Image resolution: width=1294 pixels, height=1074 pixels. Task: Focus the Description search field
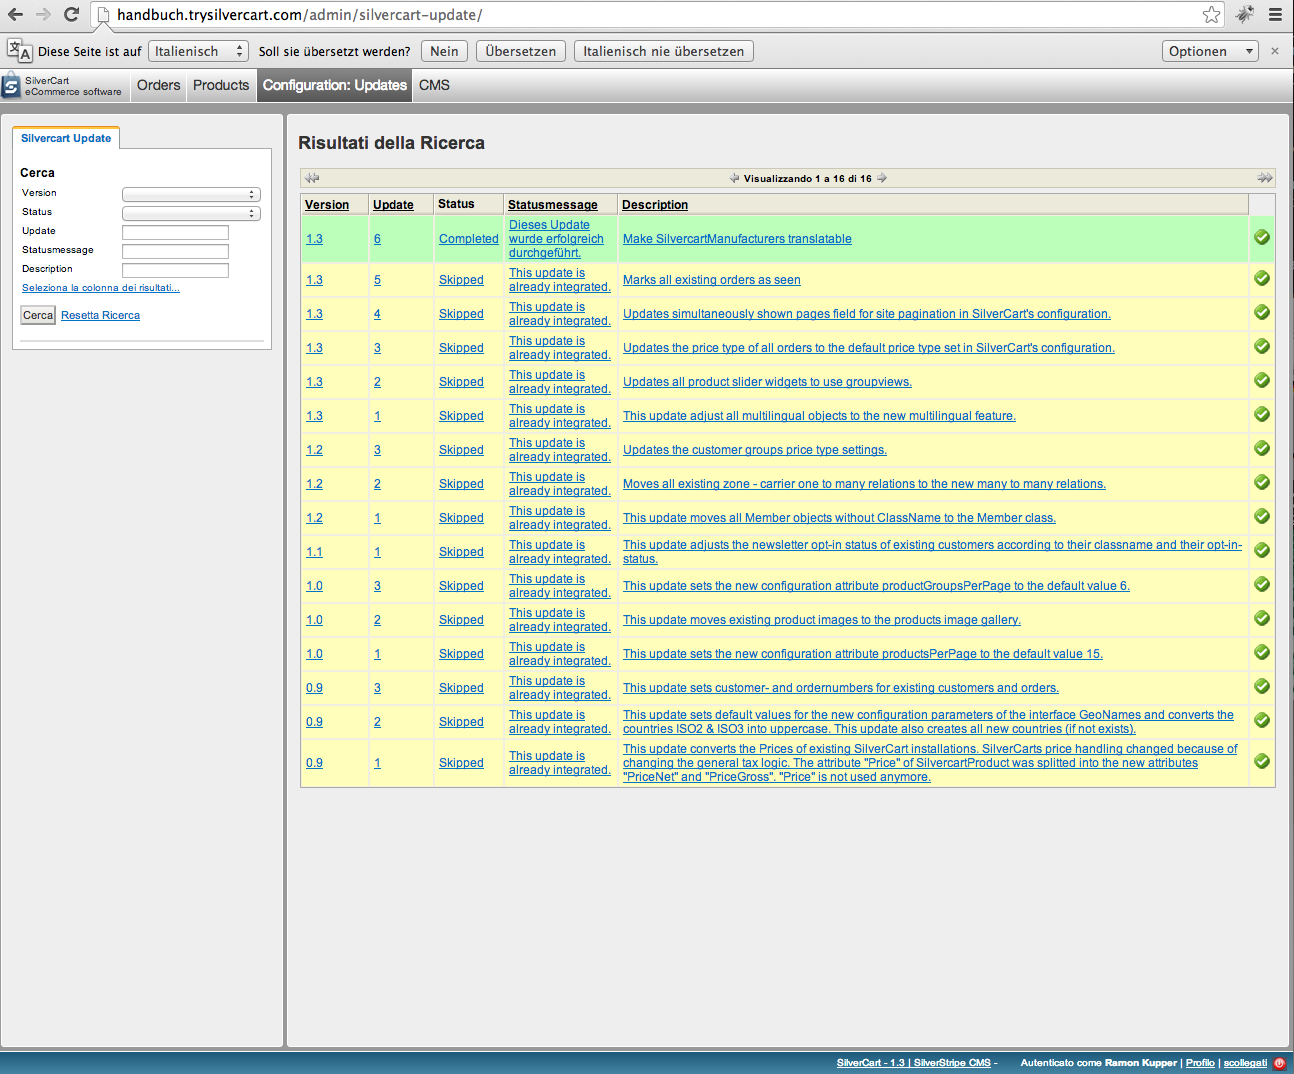(x=175, y=270)
